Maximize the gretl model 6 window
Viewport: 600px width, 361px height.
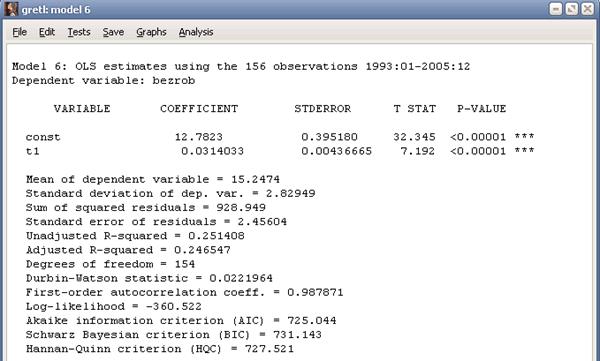(x=571, y=9)
